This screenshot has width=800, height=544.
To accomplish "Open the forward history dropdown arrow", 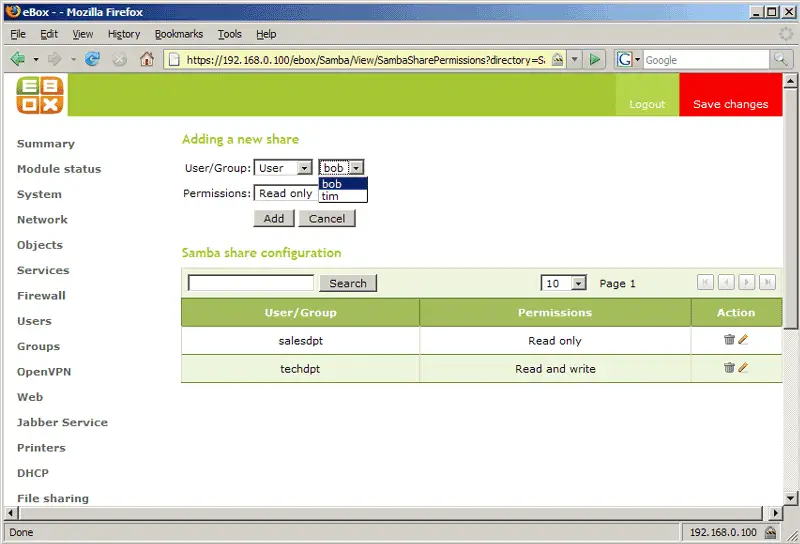I will (x=73, y=60).
